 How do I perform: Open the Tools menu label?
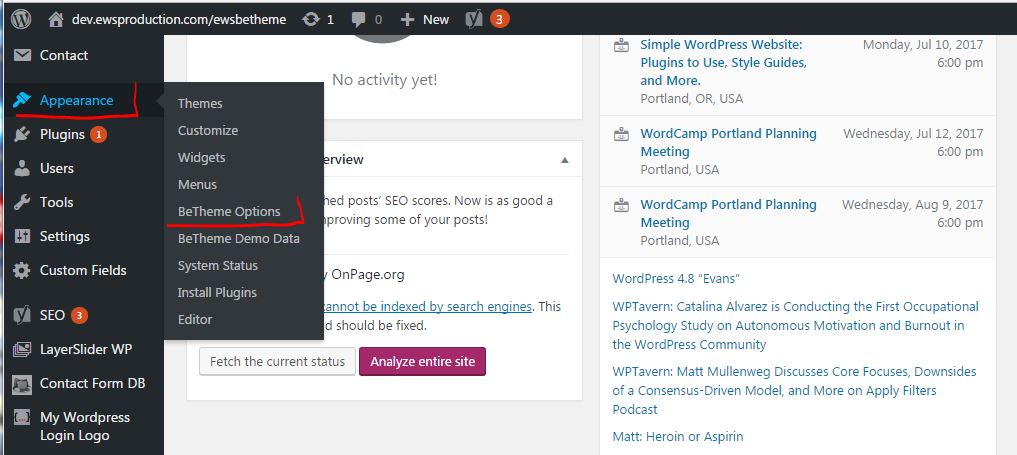[x=56, y=202]
